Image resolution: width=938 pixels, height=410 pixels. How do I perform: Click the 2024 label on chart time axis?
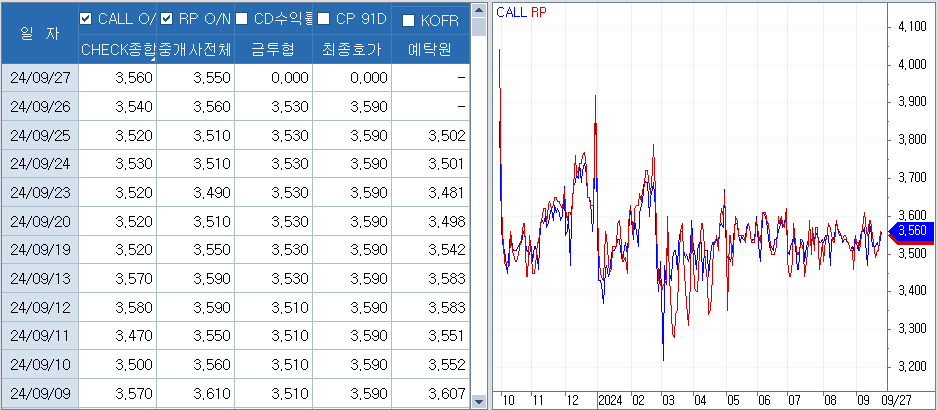pyautogui.click(x=610, y=399)
